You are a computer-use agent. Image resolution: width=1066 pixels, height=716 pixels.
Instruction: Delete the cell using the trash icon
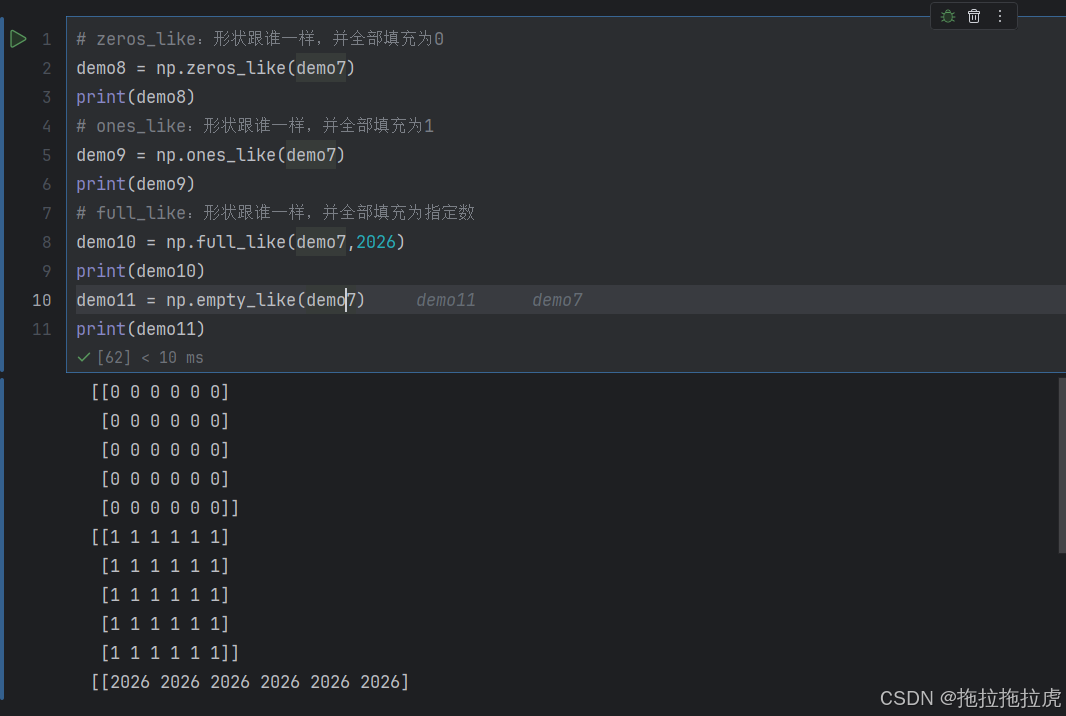974,16
